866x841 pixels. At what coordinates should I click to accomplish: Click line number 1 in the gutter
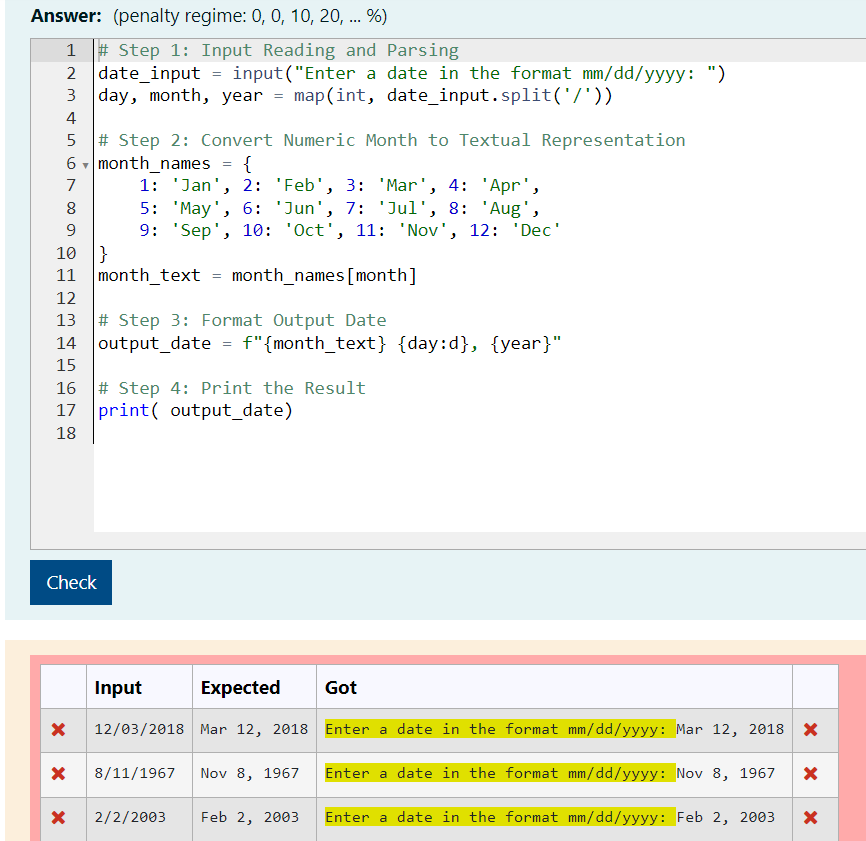point(71,51)
